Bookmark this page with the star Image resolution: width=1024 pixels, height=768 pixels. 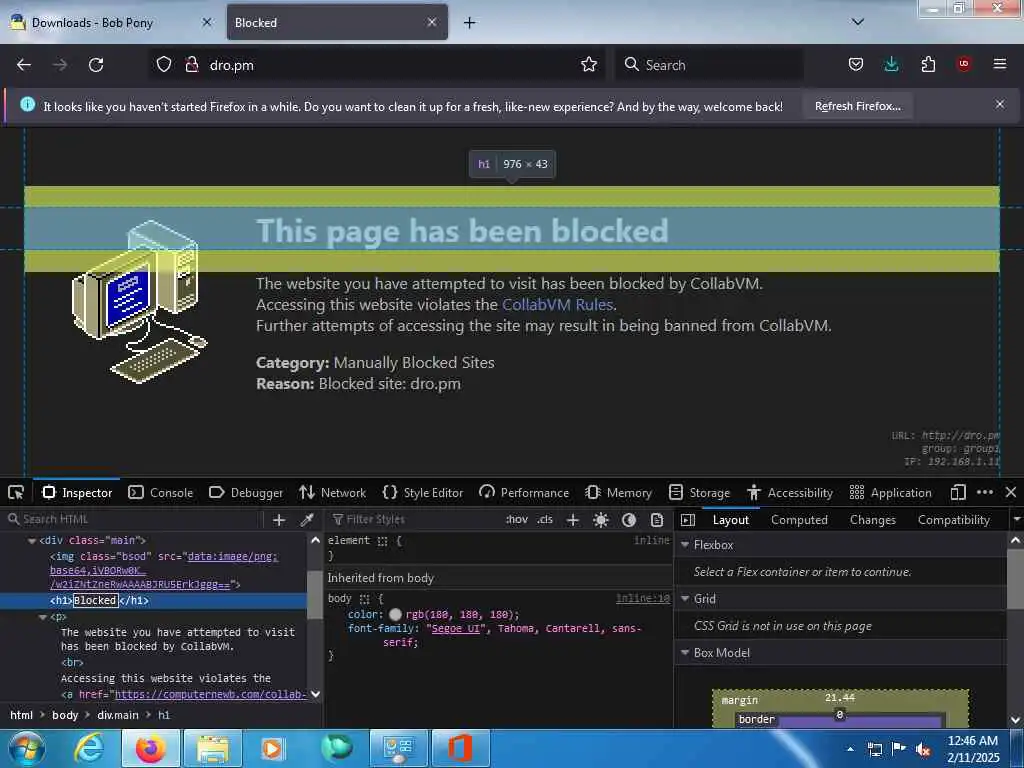point(589,64)
